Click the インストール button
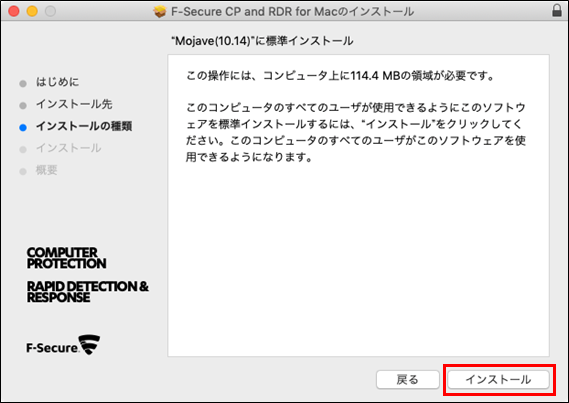The height and width of the screenshot is (403, 569). [x=498, y=380]
